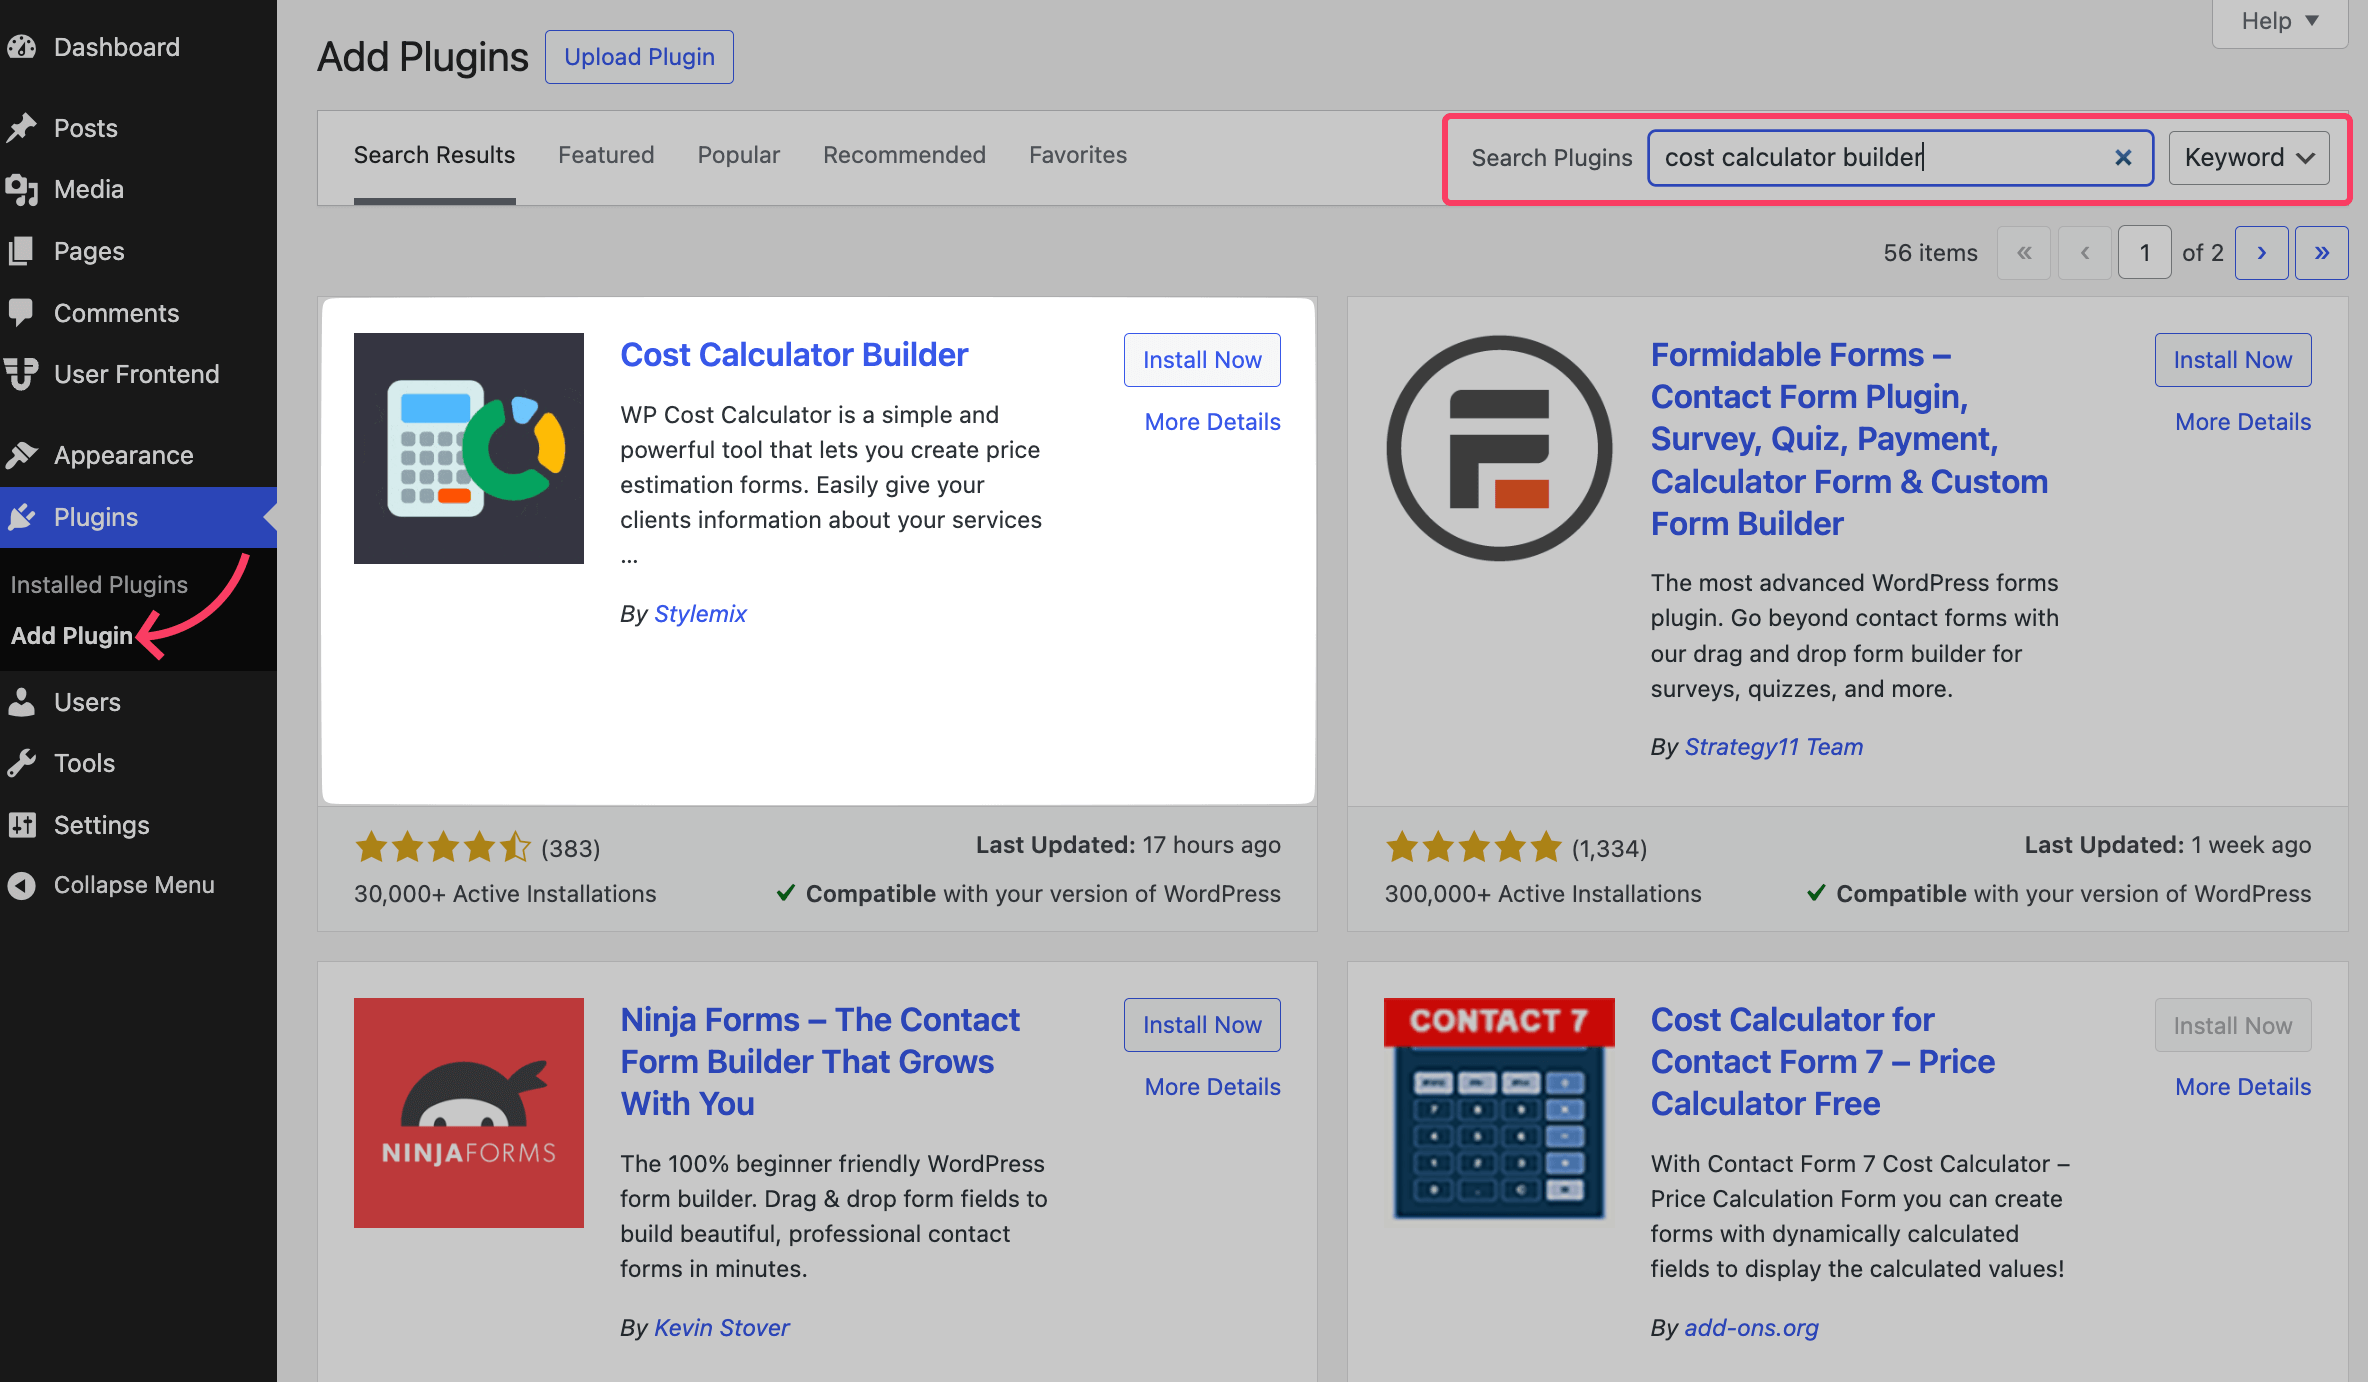More Details for Ninja Forms
The image size is (2368, 1382).
point(1212,1087)
